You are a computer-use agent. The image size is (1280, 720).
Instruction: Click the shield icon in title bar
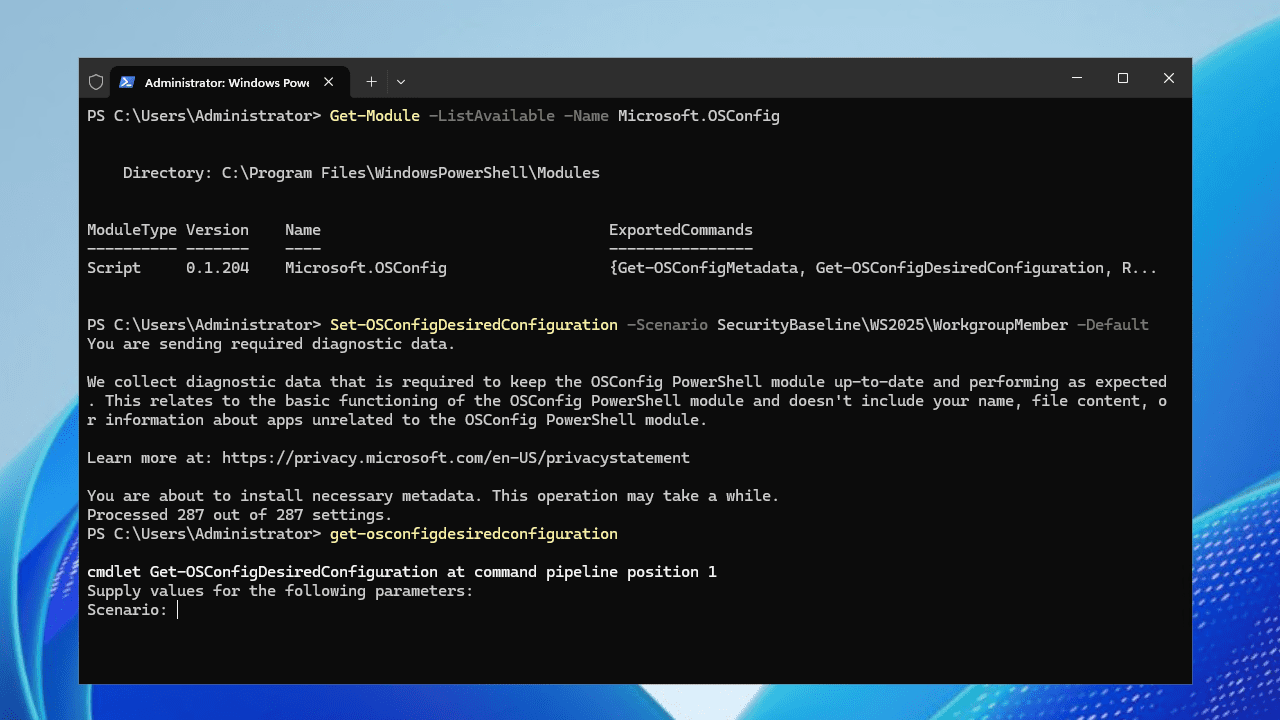[96, 82]
